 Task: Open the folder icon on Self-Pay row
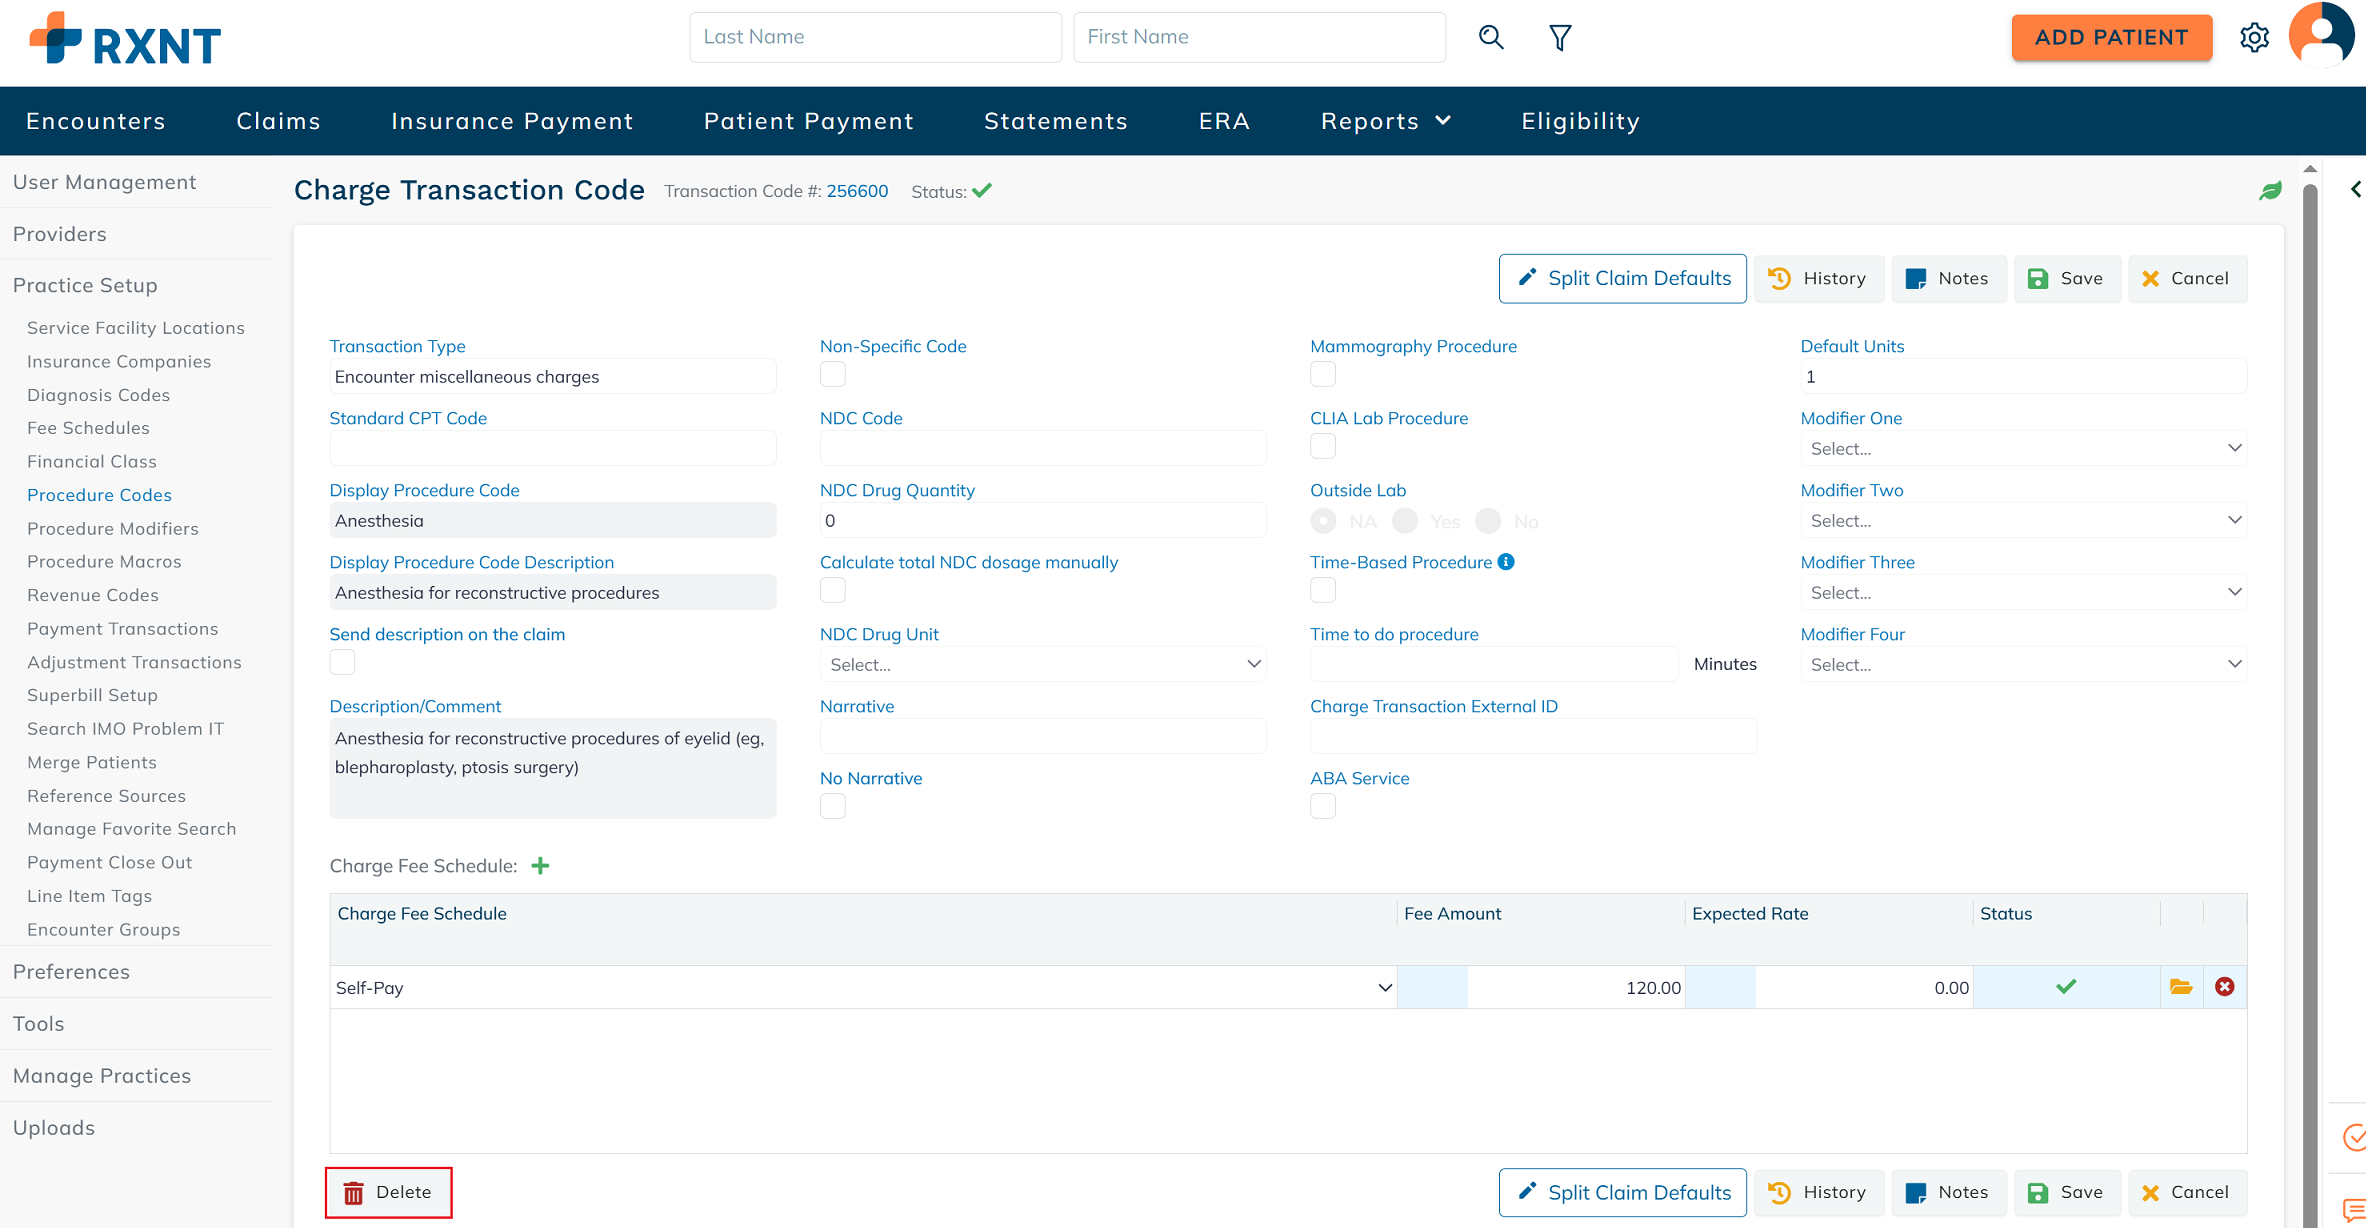(x=2181, y=987)
